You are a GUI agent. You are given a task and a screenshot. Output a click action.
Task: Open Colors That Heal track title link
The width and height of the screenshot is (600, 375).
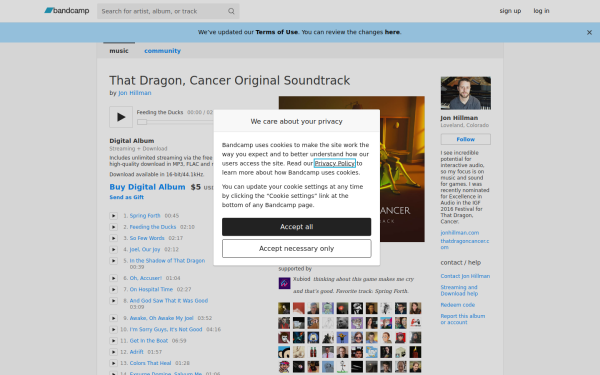tap(150, 363)
